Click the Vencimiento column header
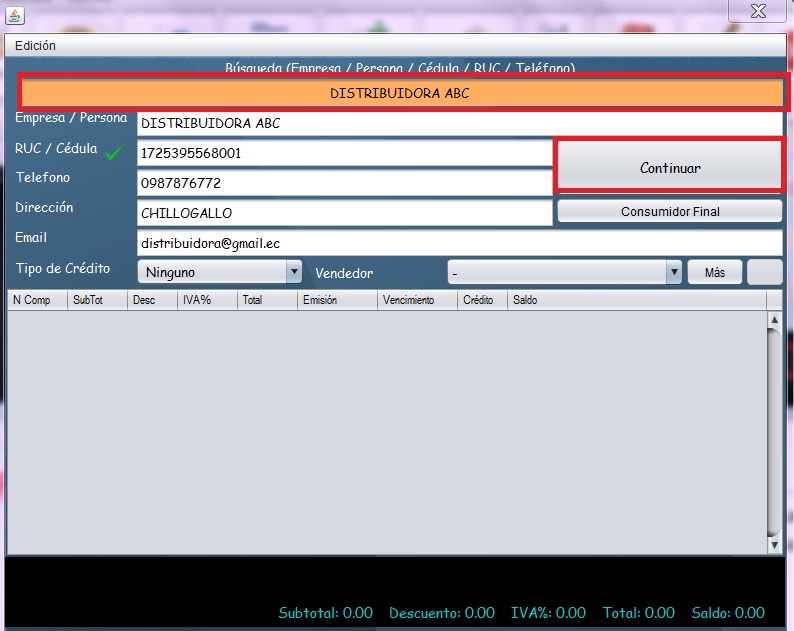This screenshot has width=794, height=631. (416, 300)
